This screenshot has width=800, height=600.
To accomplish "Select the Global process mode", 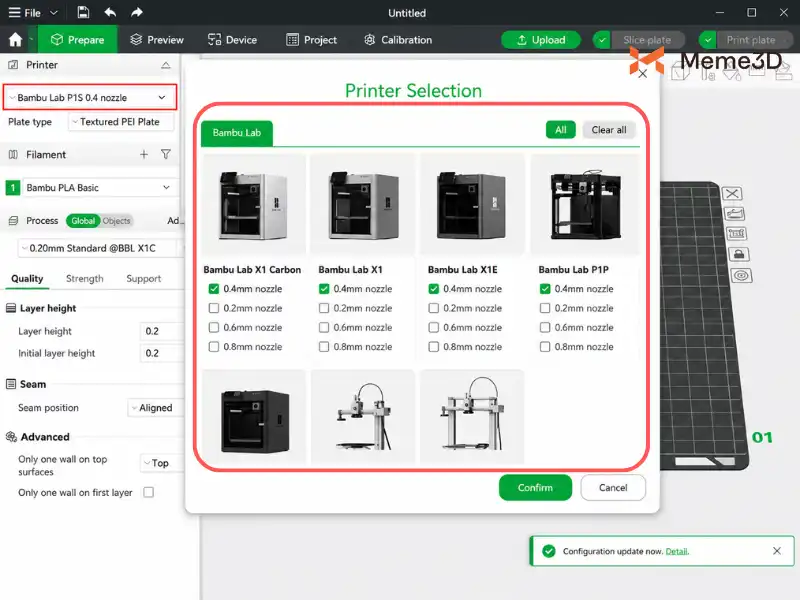I will pyautogui.click(x=83, y=221).
